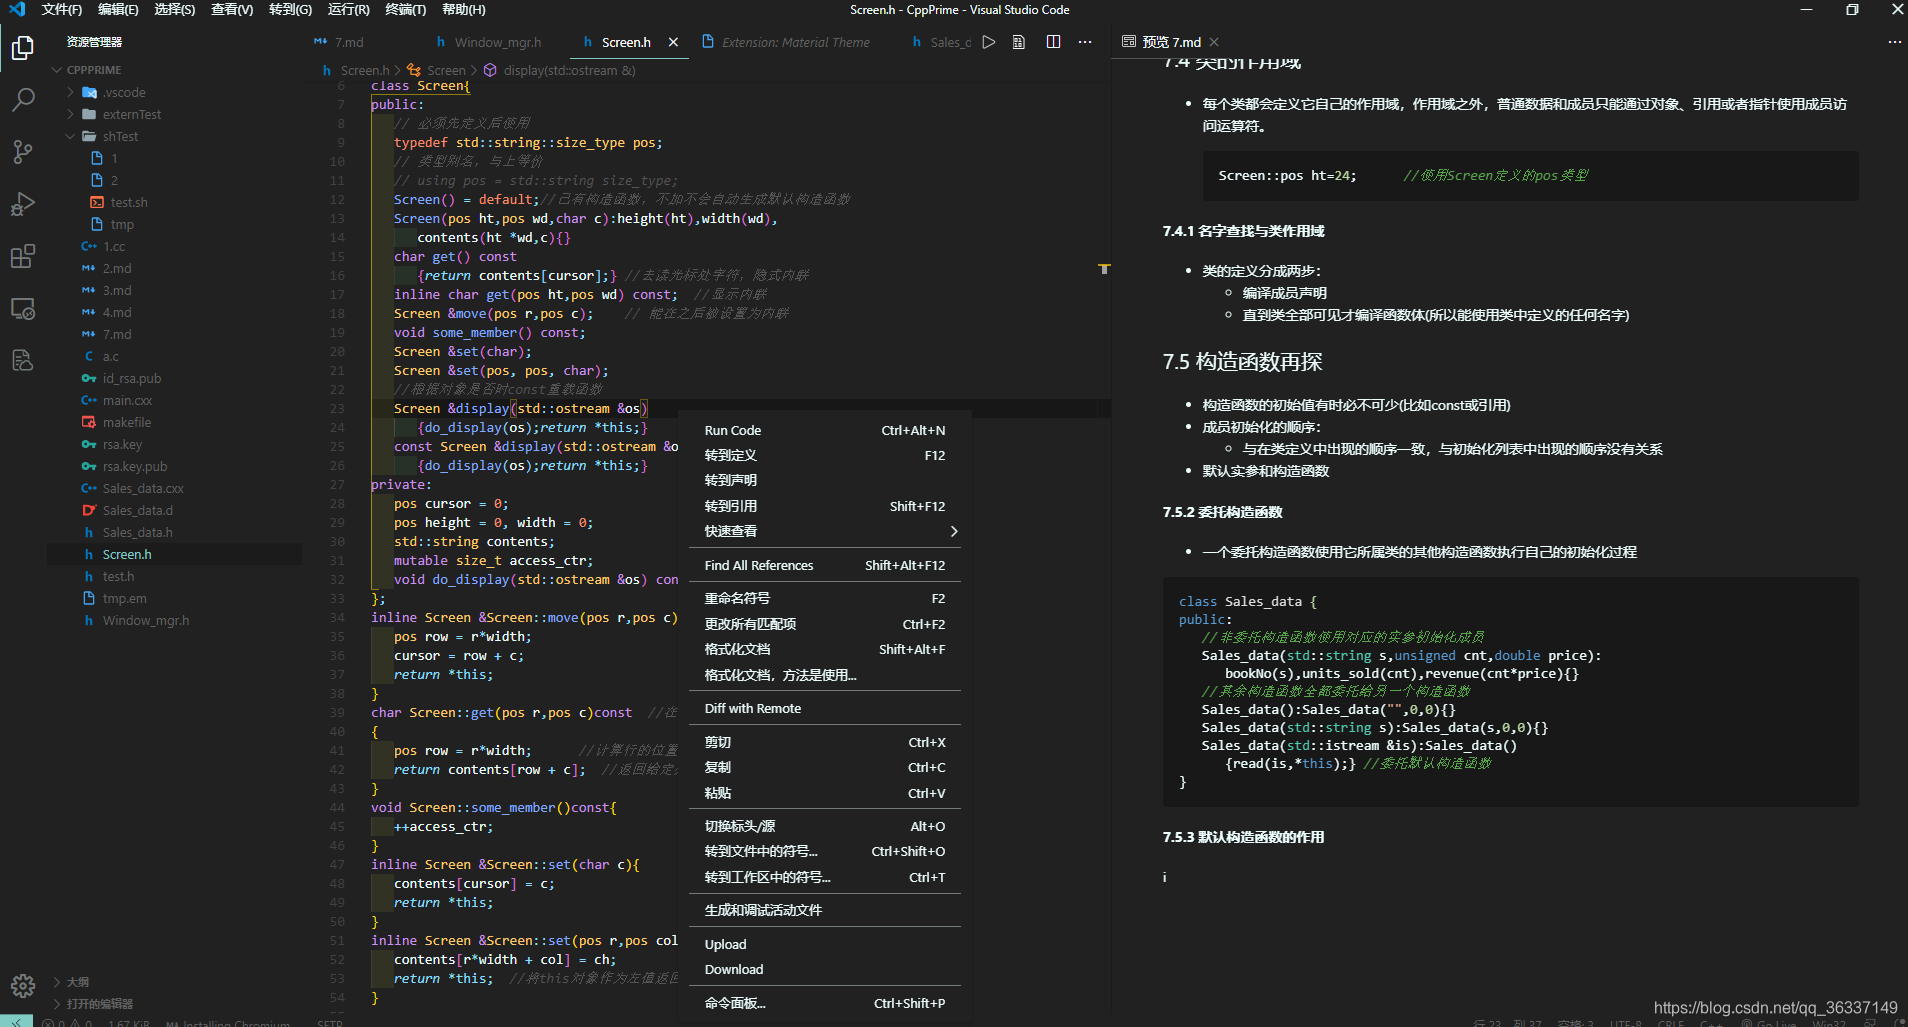Switch to Extension: Material Theme tab
The width and height of the screenshot is (1908, 1027).
click(795, 42)
